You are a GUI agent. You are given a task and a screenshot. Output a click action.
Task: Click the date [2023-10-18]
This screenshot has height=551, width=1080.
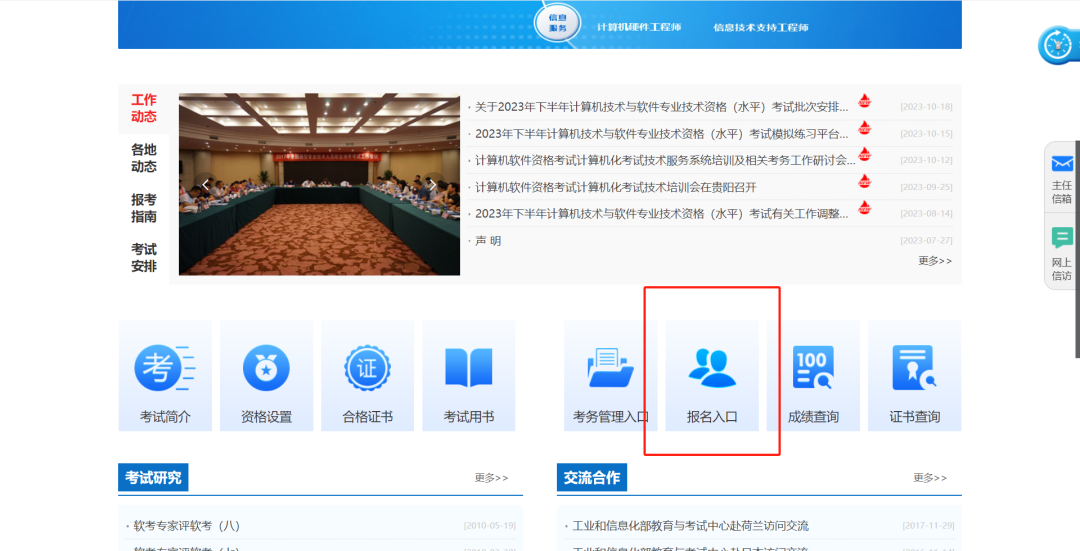(926, 107)
